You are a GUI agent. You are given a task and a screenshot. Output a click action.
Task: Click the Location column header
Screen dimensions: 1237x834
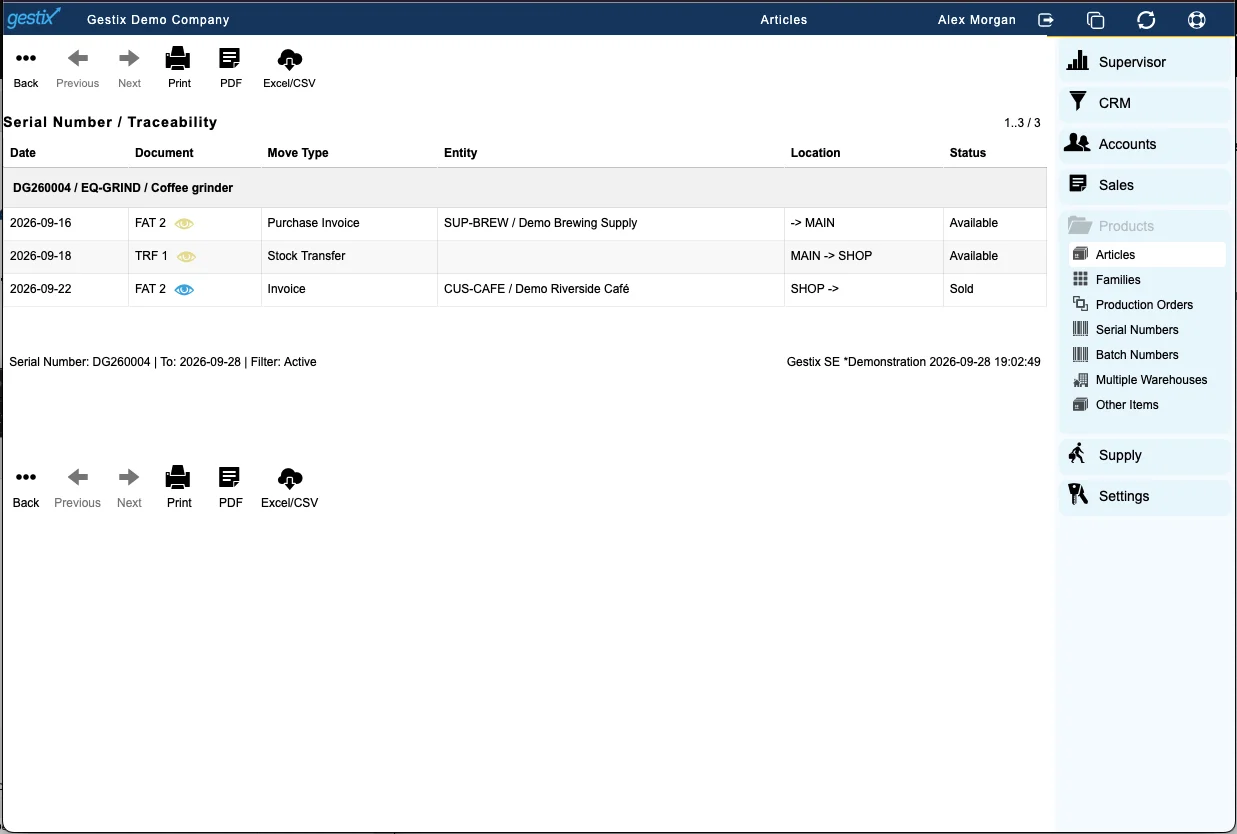coord(815,153)
